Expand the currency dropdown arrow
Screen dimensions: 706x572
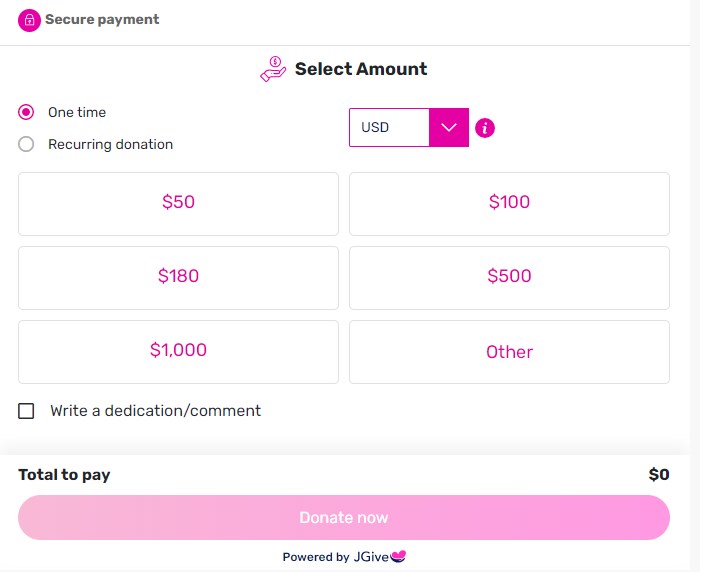coord(449,127)
